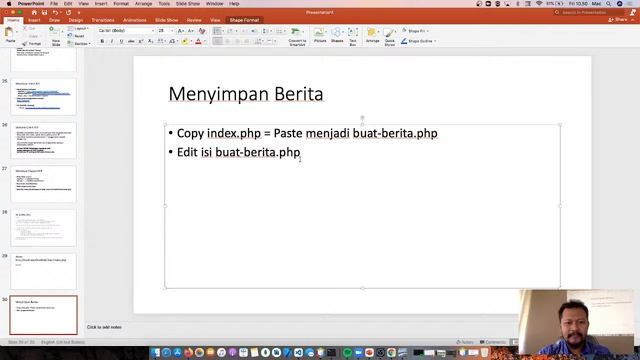Toggle italic formatting
Viewport: 640px width, 360px height.
112,41
